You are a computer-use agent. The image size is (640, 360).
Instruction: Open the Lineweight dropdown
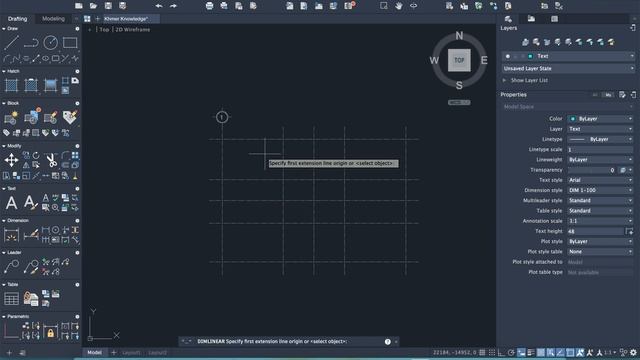click(600, 160)
